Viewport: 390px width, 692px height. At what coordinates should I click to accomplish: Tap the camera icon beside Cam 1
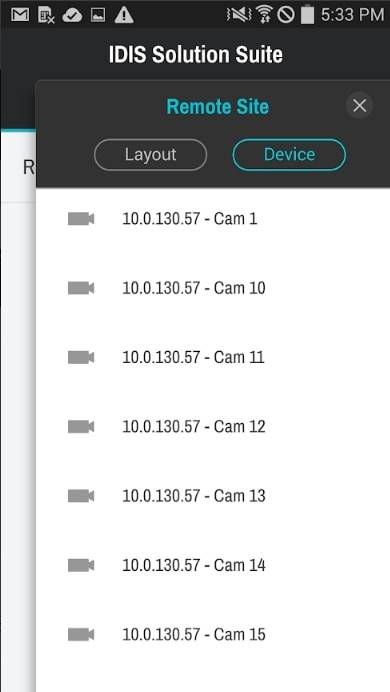click(x=81, y=219)
